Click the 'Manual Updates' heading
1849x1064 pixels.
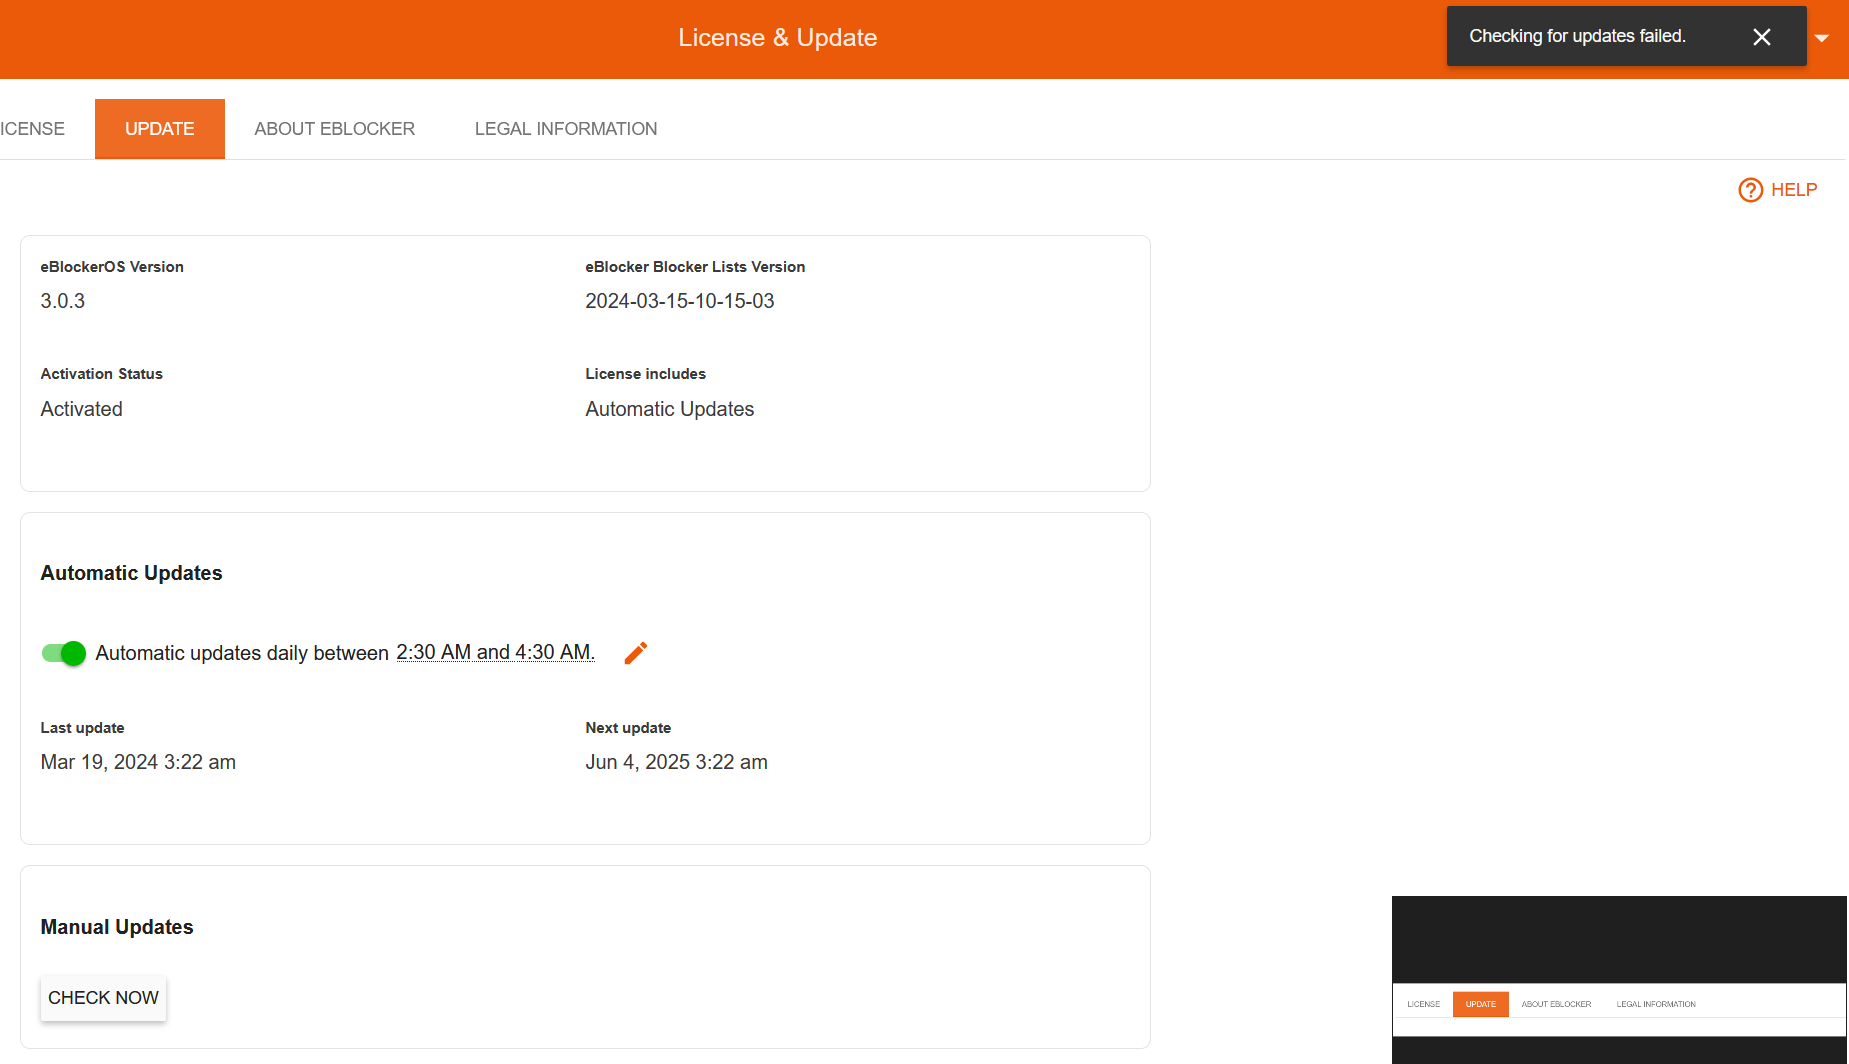point(117,927)
